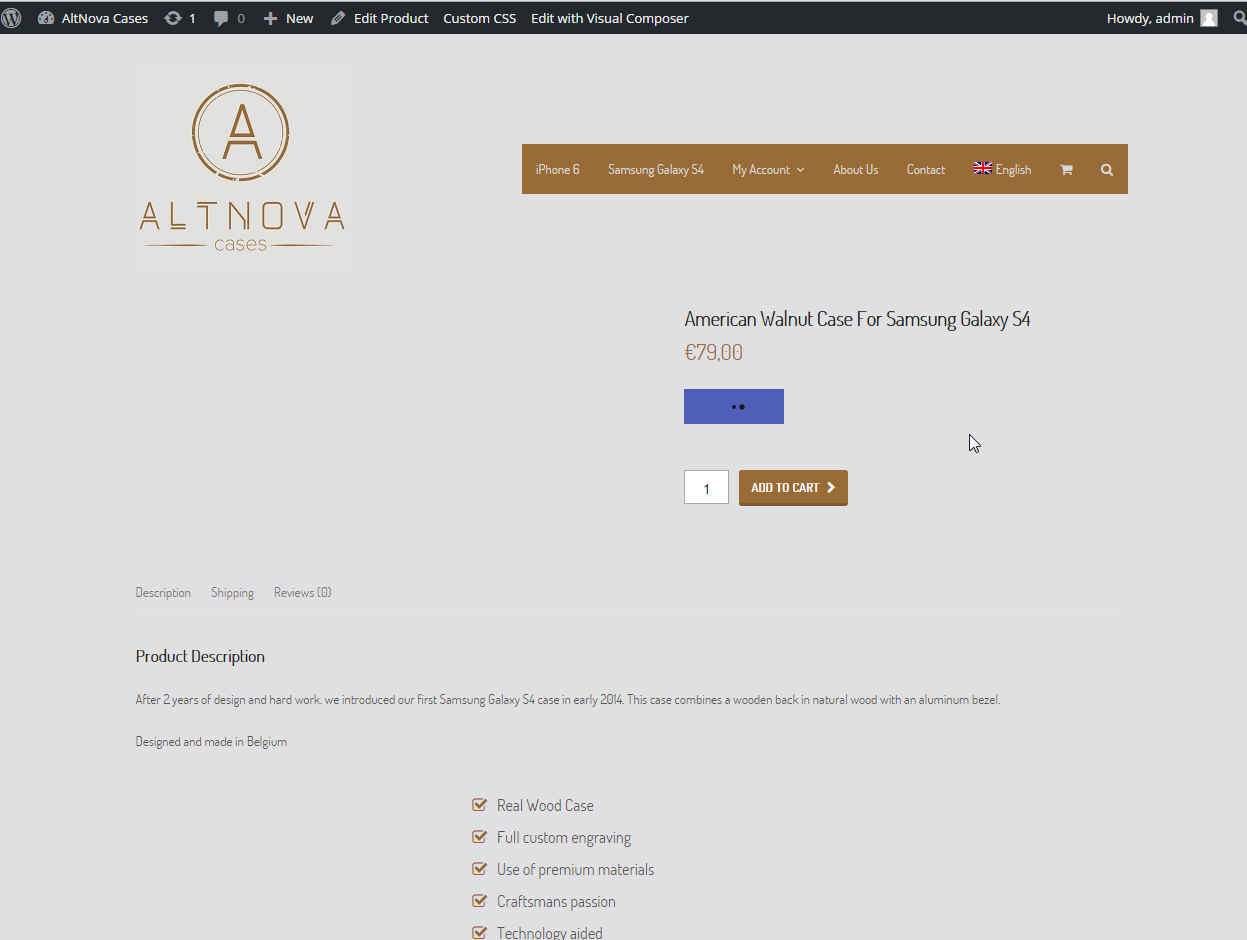Click the AltNova Cases logo
This screenshot has height=940, width=1247.
point(243,167)
